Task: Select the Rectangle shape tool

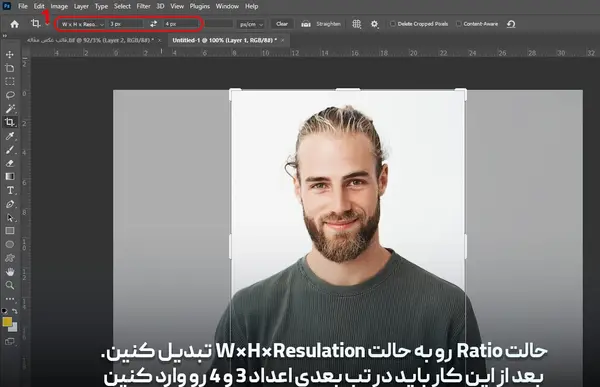Action: click(x=10, y=231)
